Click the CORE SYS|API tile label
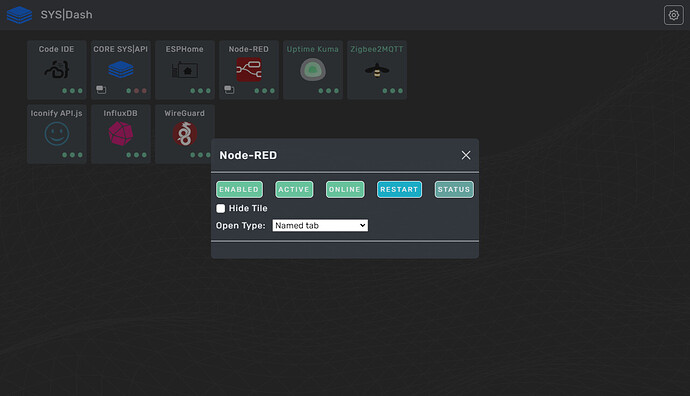The width and height of the screenshot is (690, 396). tap(121, 49)
